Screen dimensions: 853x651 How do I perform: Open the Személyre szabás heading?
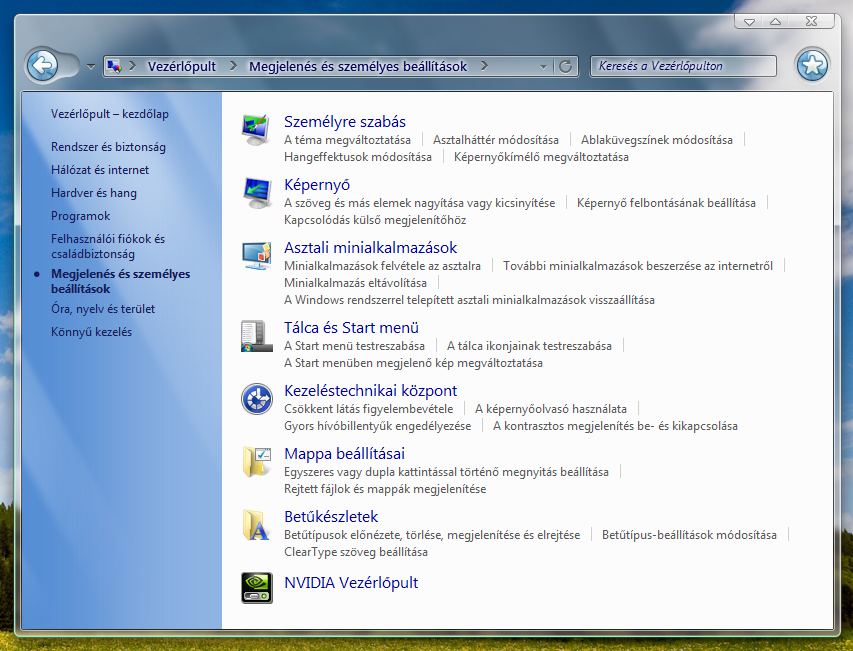coord(345,121)
